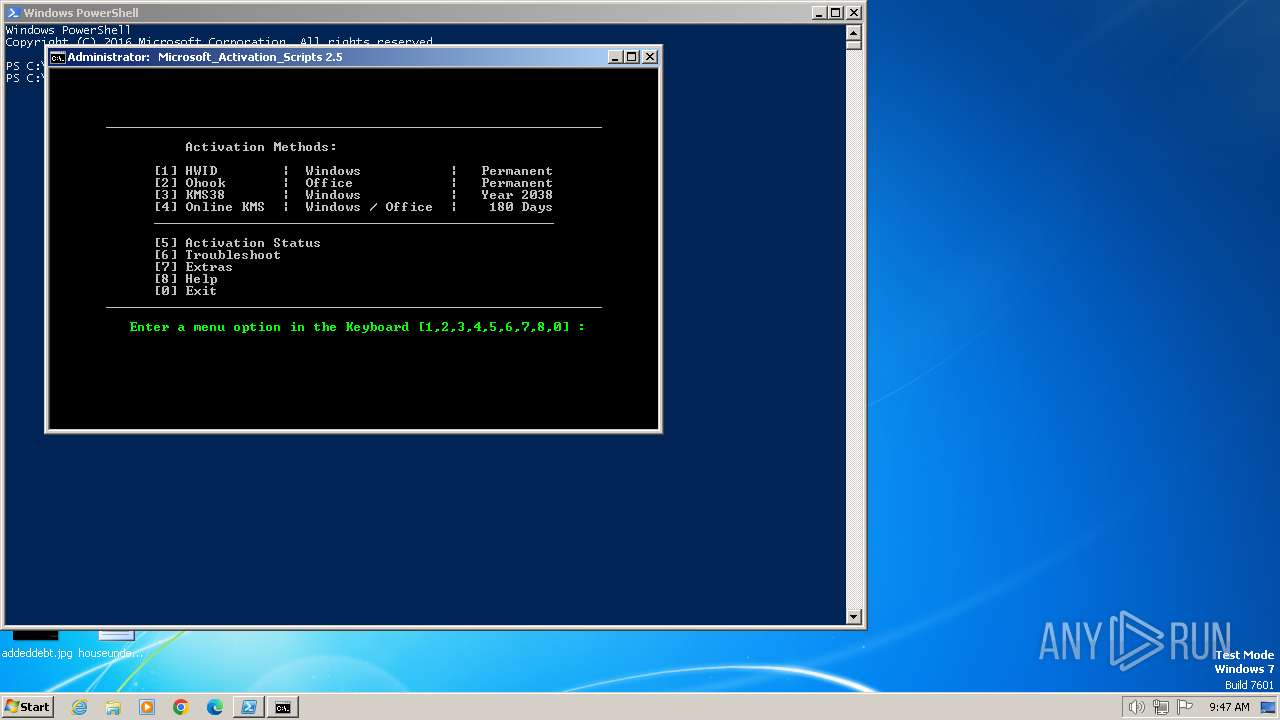Open the network status tray icon
The image size is (1280, 720).
click(1160, 707)
